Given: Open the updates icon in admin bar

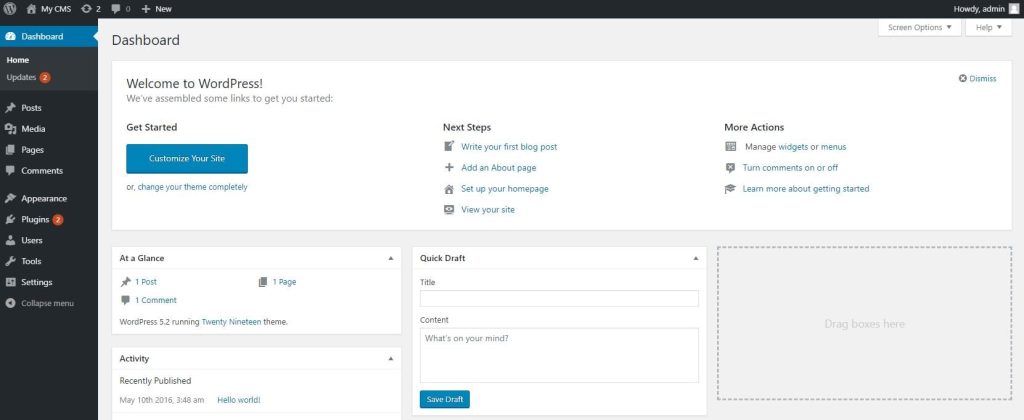Looking at the screenshot, I should click(x=88, y=8).
